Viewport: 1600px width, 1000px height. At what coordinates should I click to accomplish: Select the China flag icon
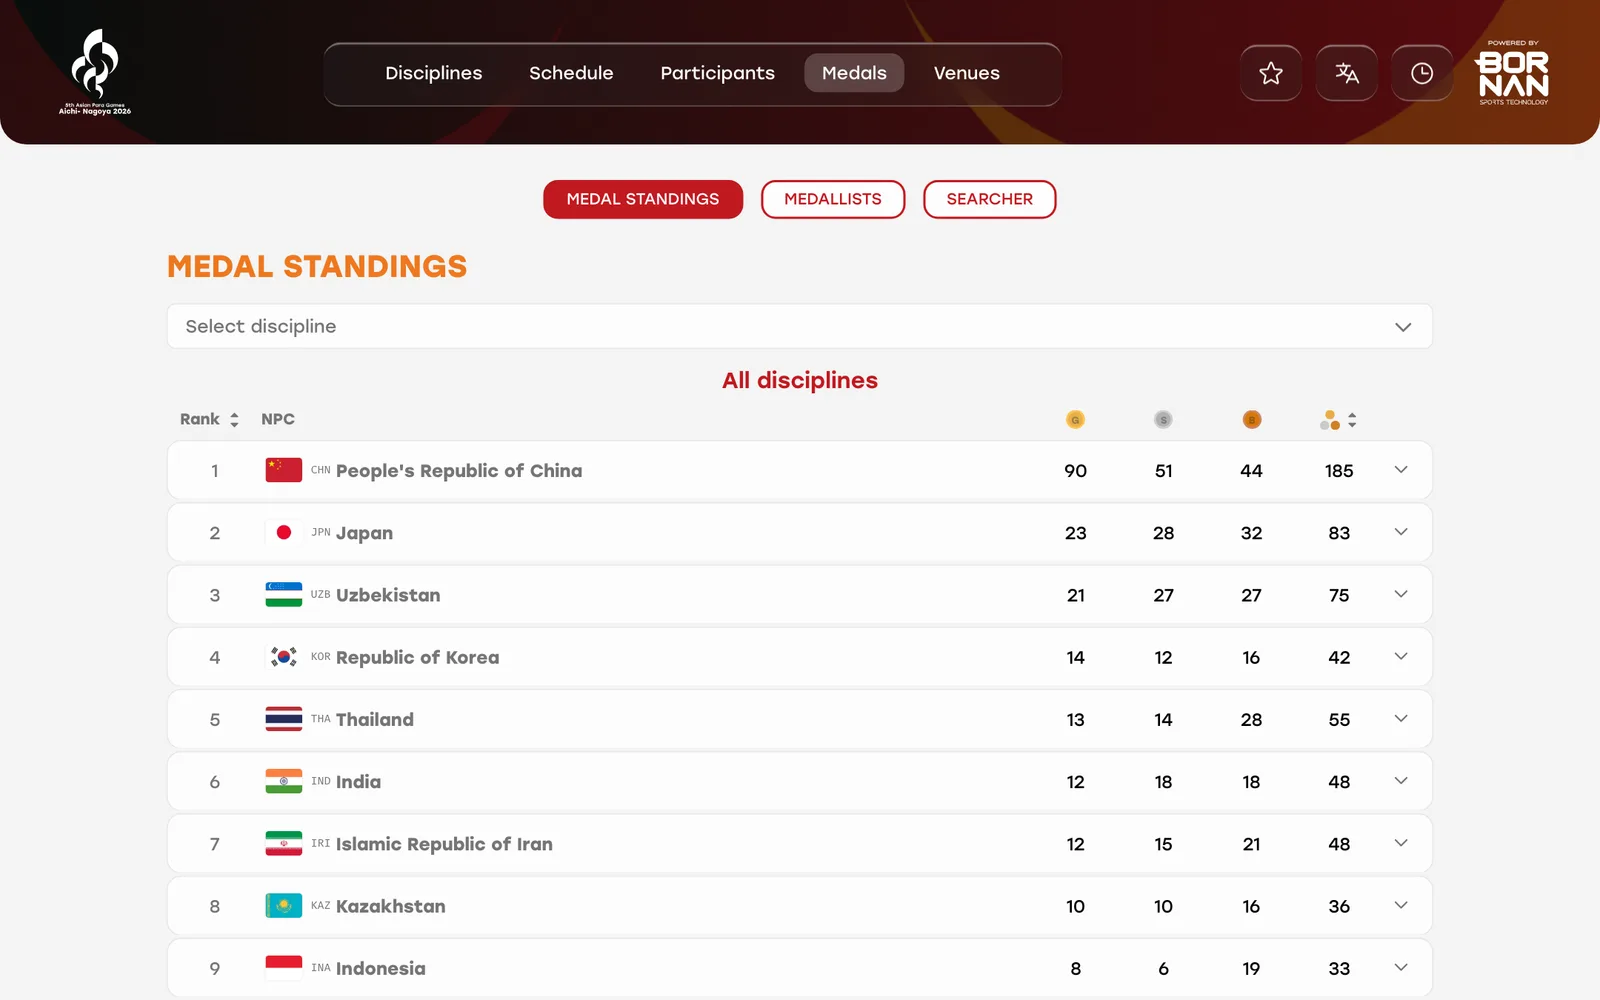tap(284, 470)
